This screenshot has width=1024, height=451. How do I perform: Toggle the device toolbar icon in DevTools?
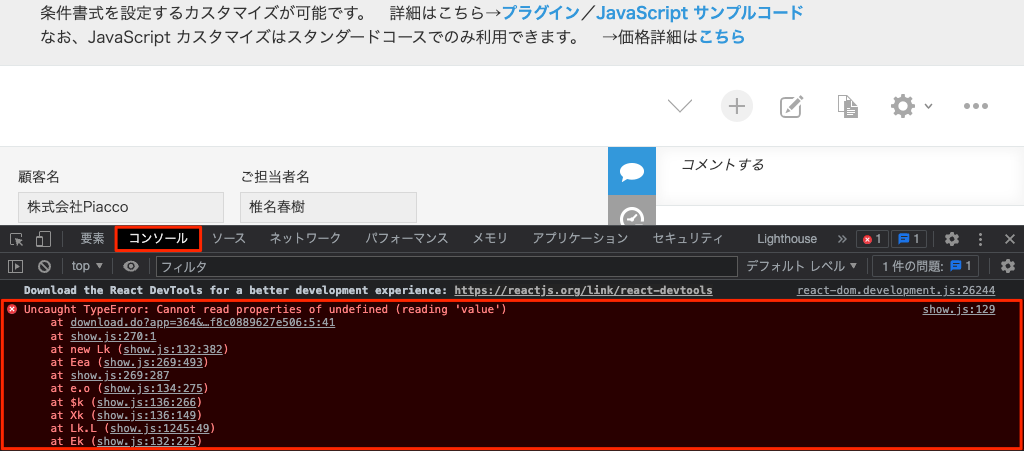tap(43, 239)
